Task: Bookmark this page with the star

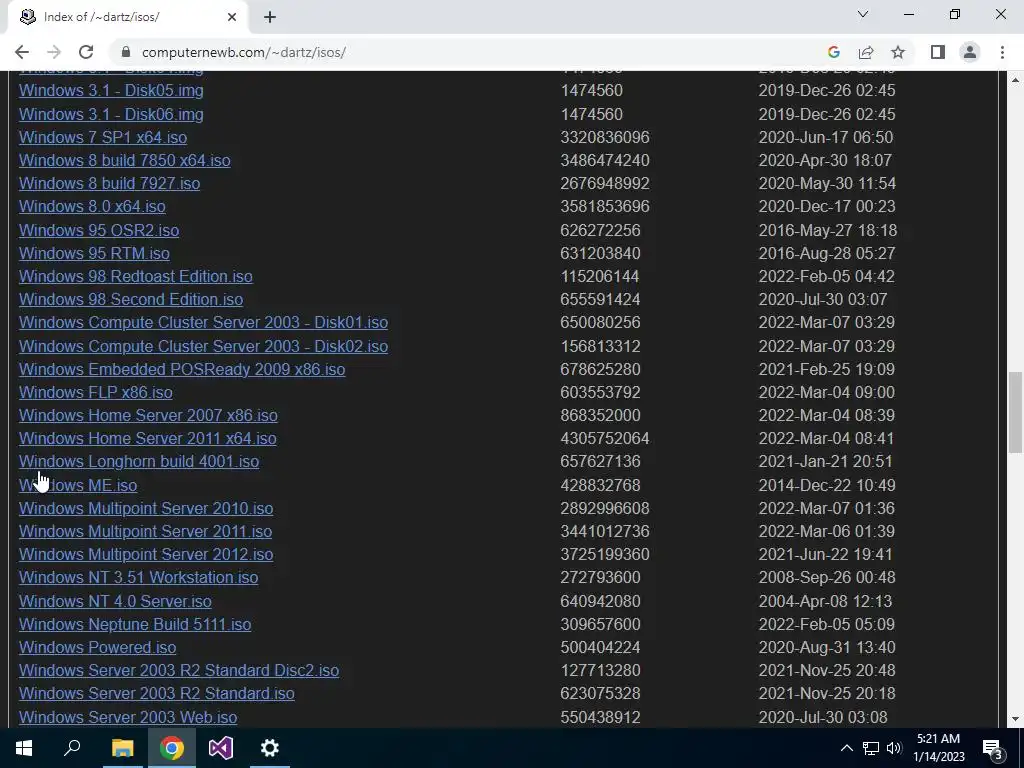Action: tap(898, 52)
